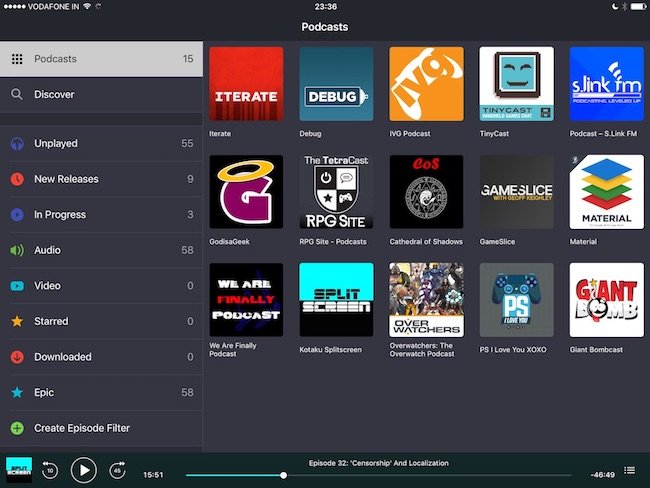Open the S.Link FM podcast artwork
This screenshot has height=488, width=650.
606,84
